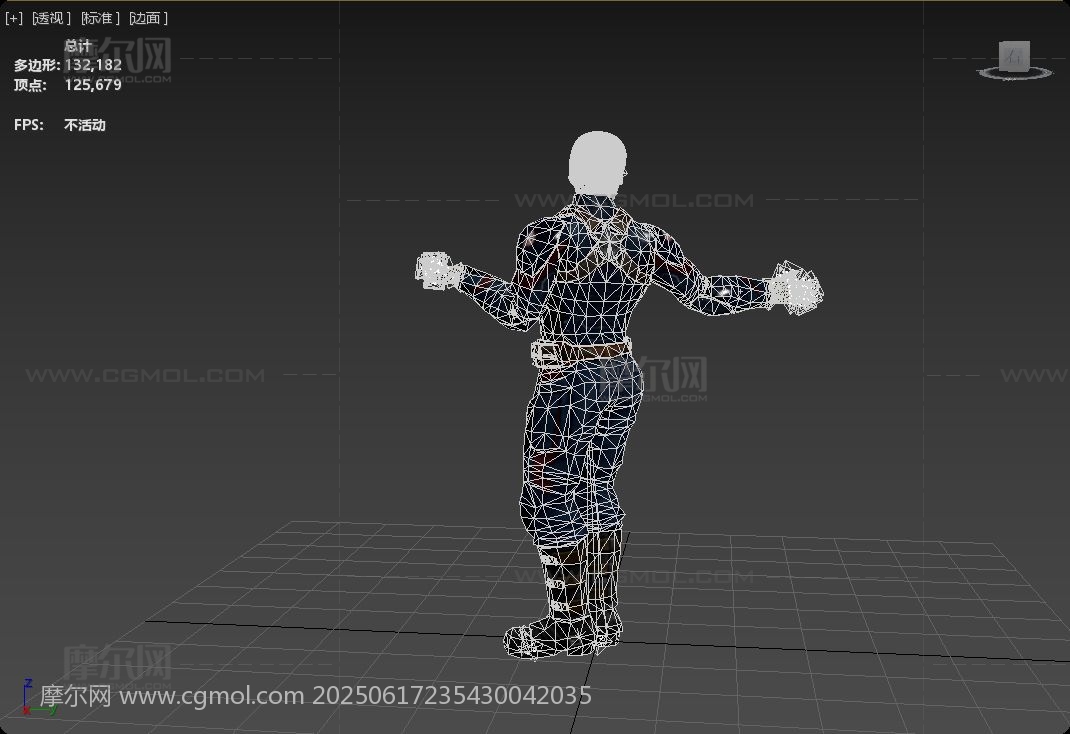Screen dimensions: 1070x734
Task: Click the ViewCube face in the viewport corner
Action: [x=1014, y=55]
